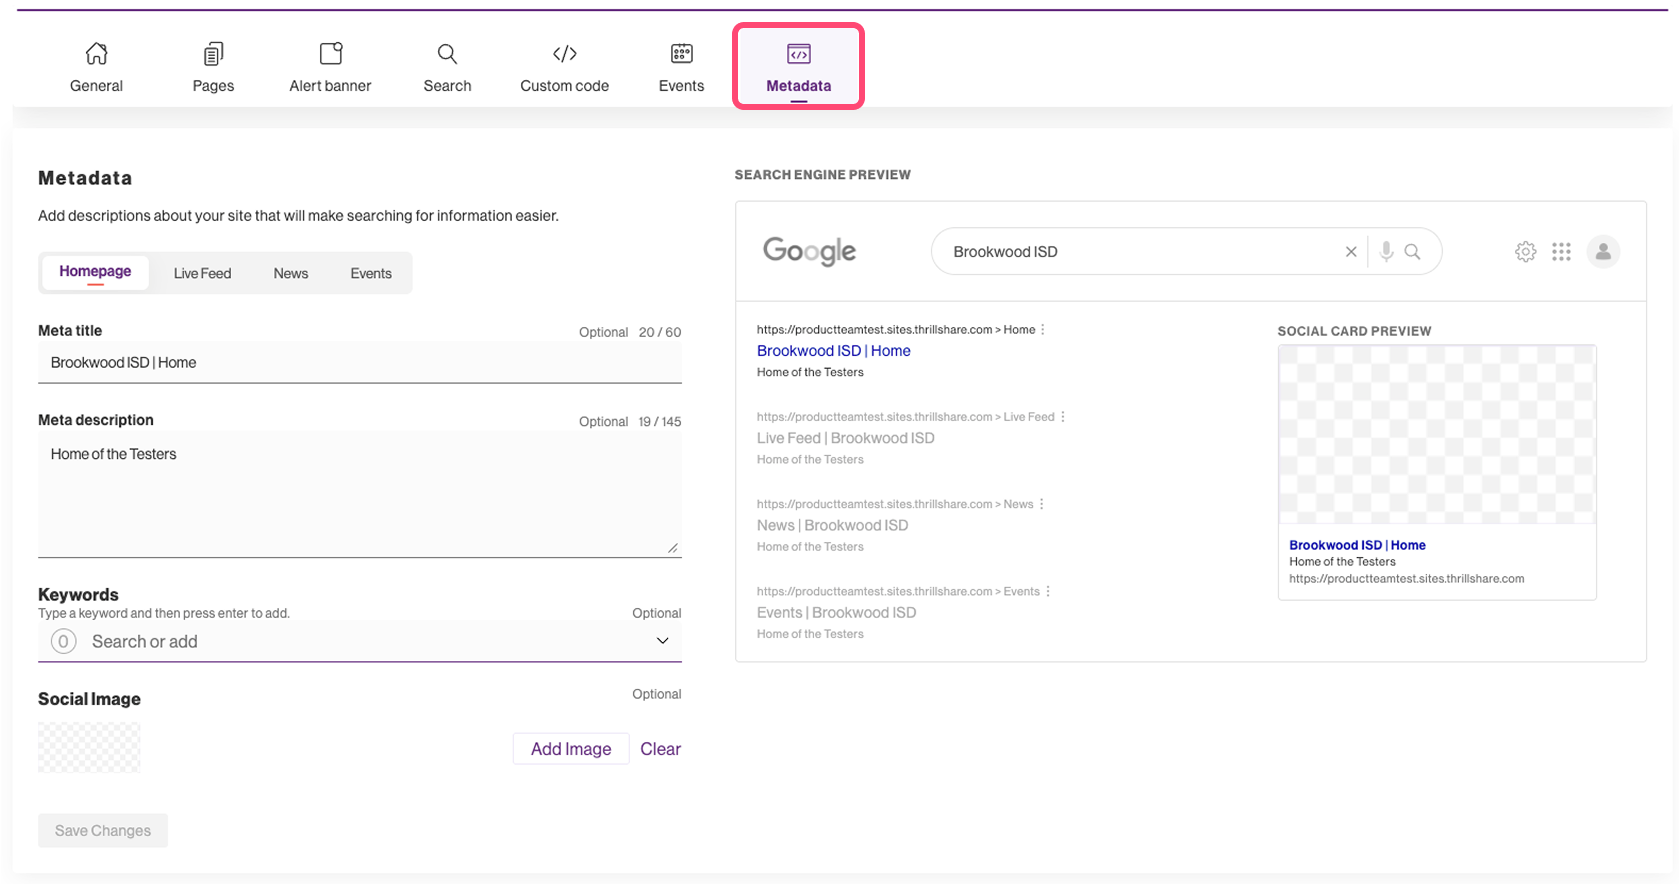This screenshot has width=1679, height=885.
Task: Click the Events | Brookwood ISD result
Action: click(x=836, y=612)
